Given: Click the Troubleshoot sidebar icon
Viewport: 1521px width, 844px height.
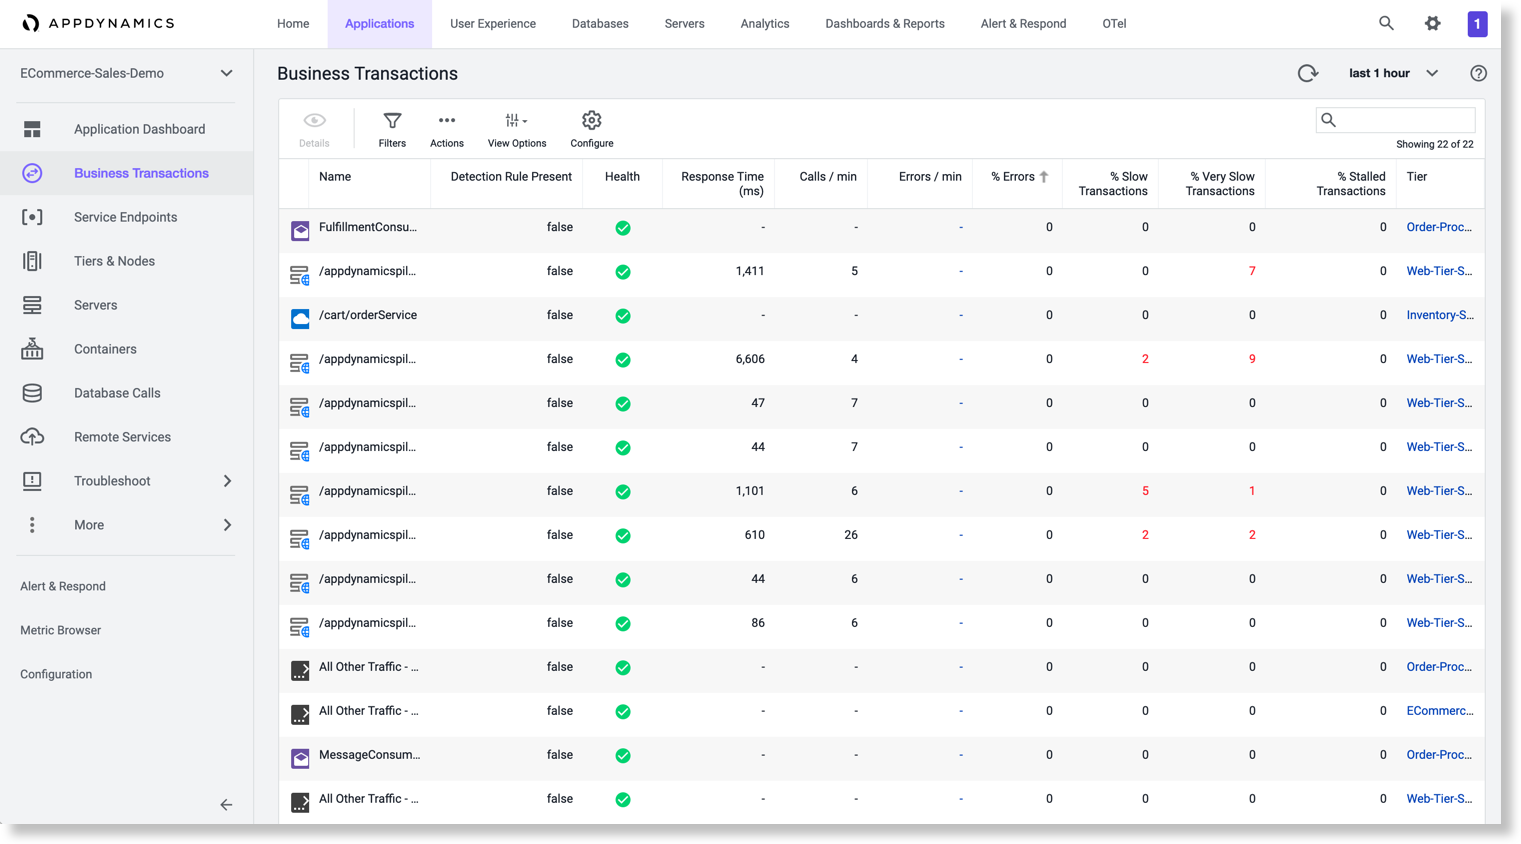Looking at the screenshot, I should click(x=32, y=481).
